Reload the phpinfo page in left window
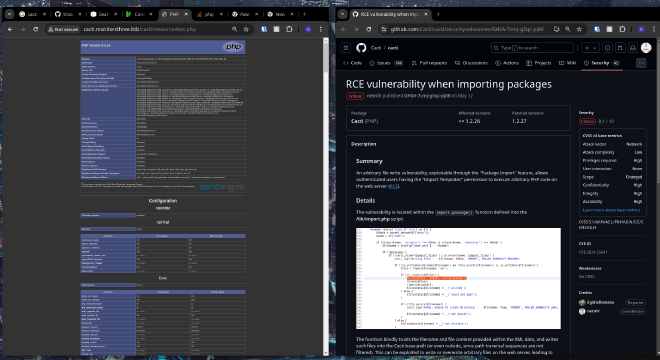 (36, 29)
